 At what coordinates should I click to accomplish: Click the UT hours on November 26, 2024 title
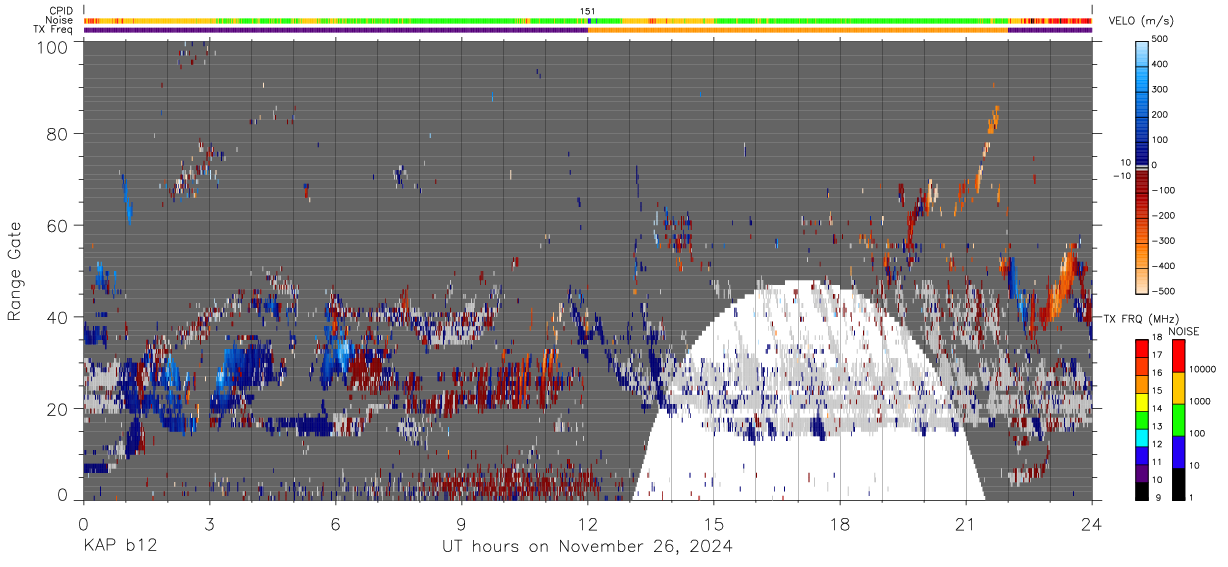[x=587, y=546]
